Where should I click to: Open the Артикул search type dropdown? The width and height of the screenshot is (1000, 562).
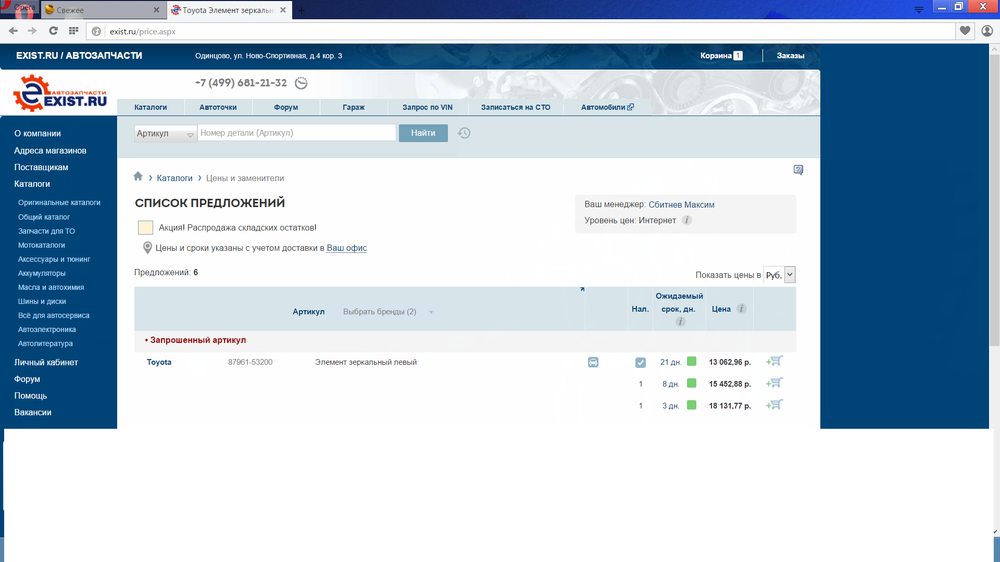(165, 134)
